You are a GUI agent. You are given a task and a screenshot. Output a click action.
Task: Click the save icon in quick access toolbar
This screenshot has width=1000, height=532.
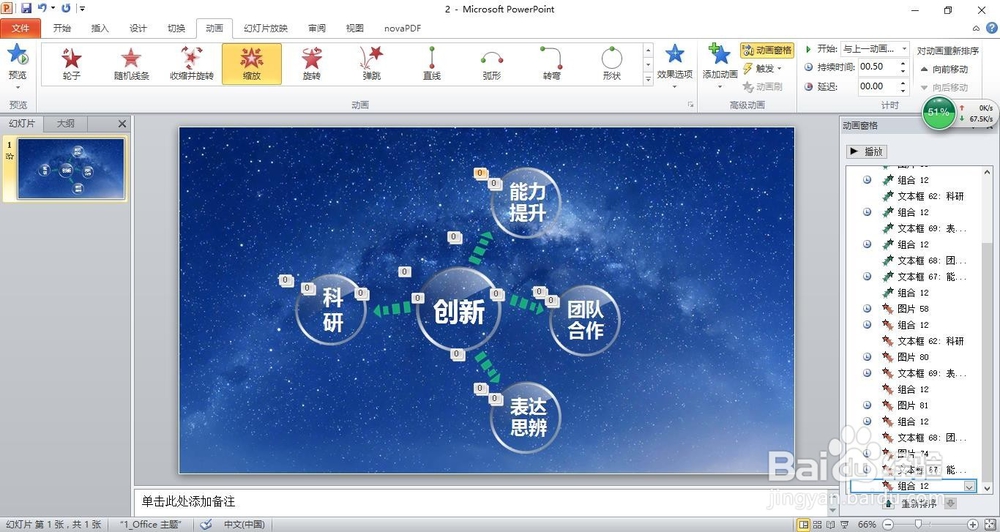tap(26, 8)
